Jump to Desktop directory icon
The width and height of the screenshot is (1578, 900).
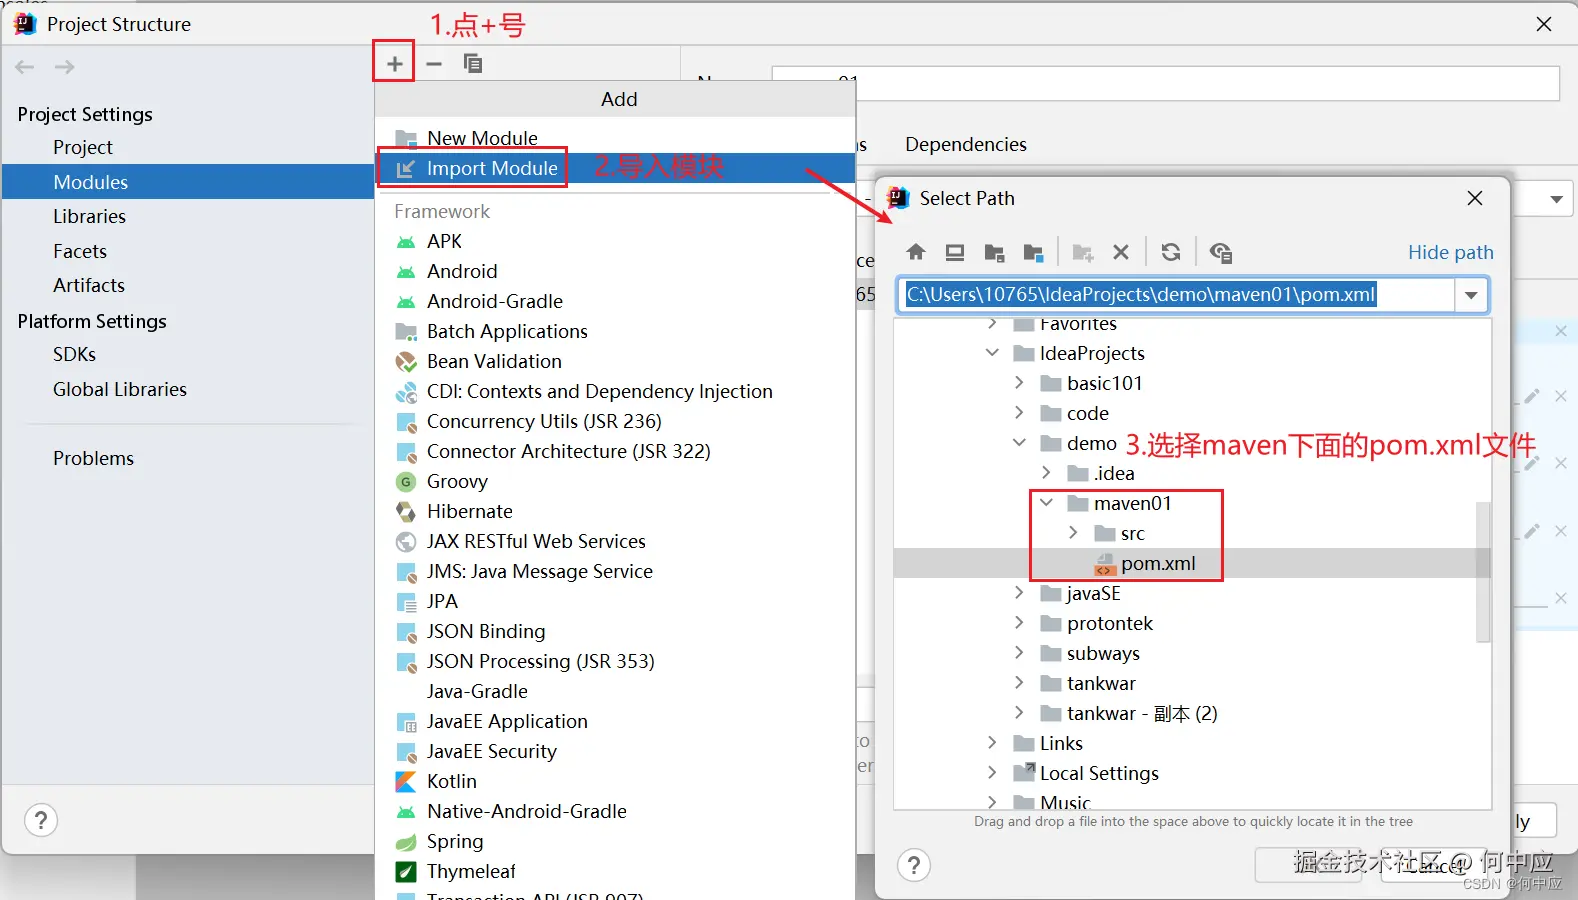955,252
